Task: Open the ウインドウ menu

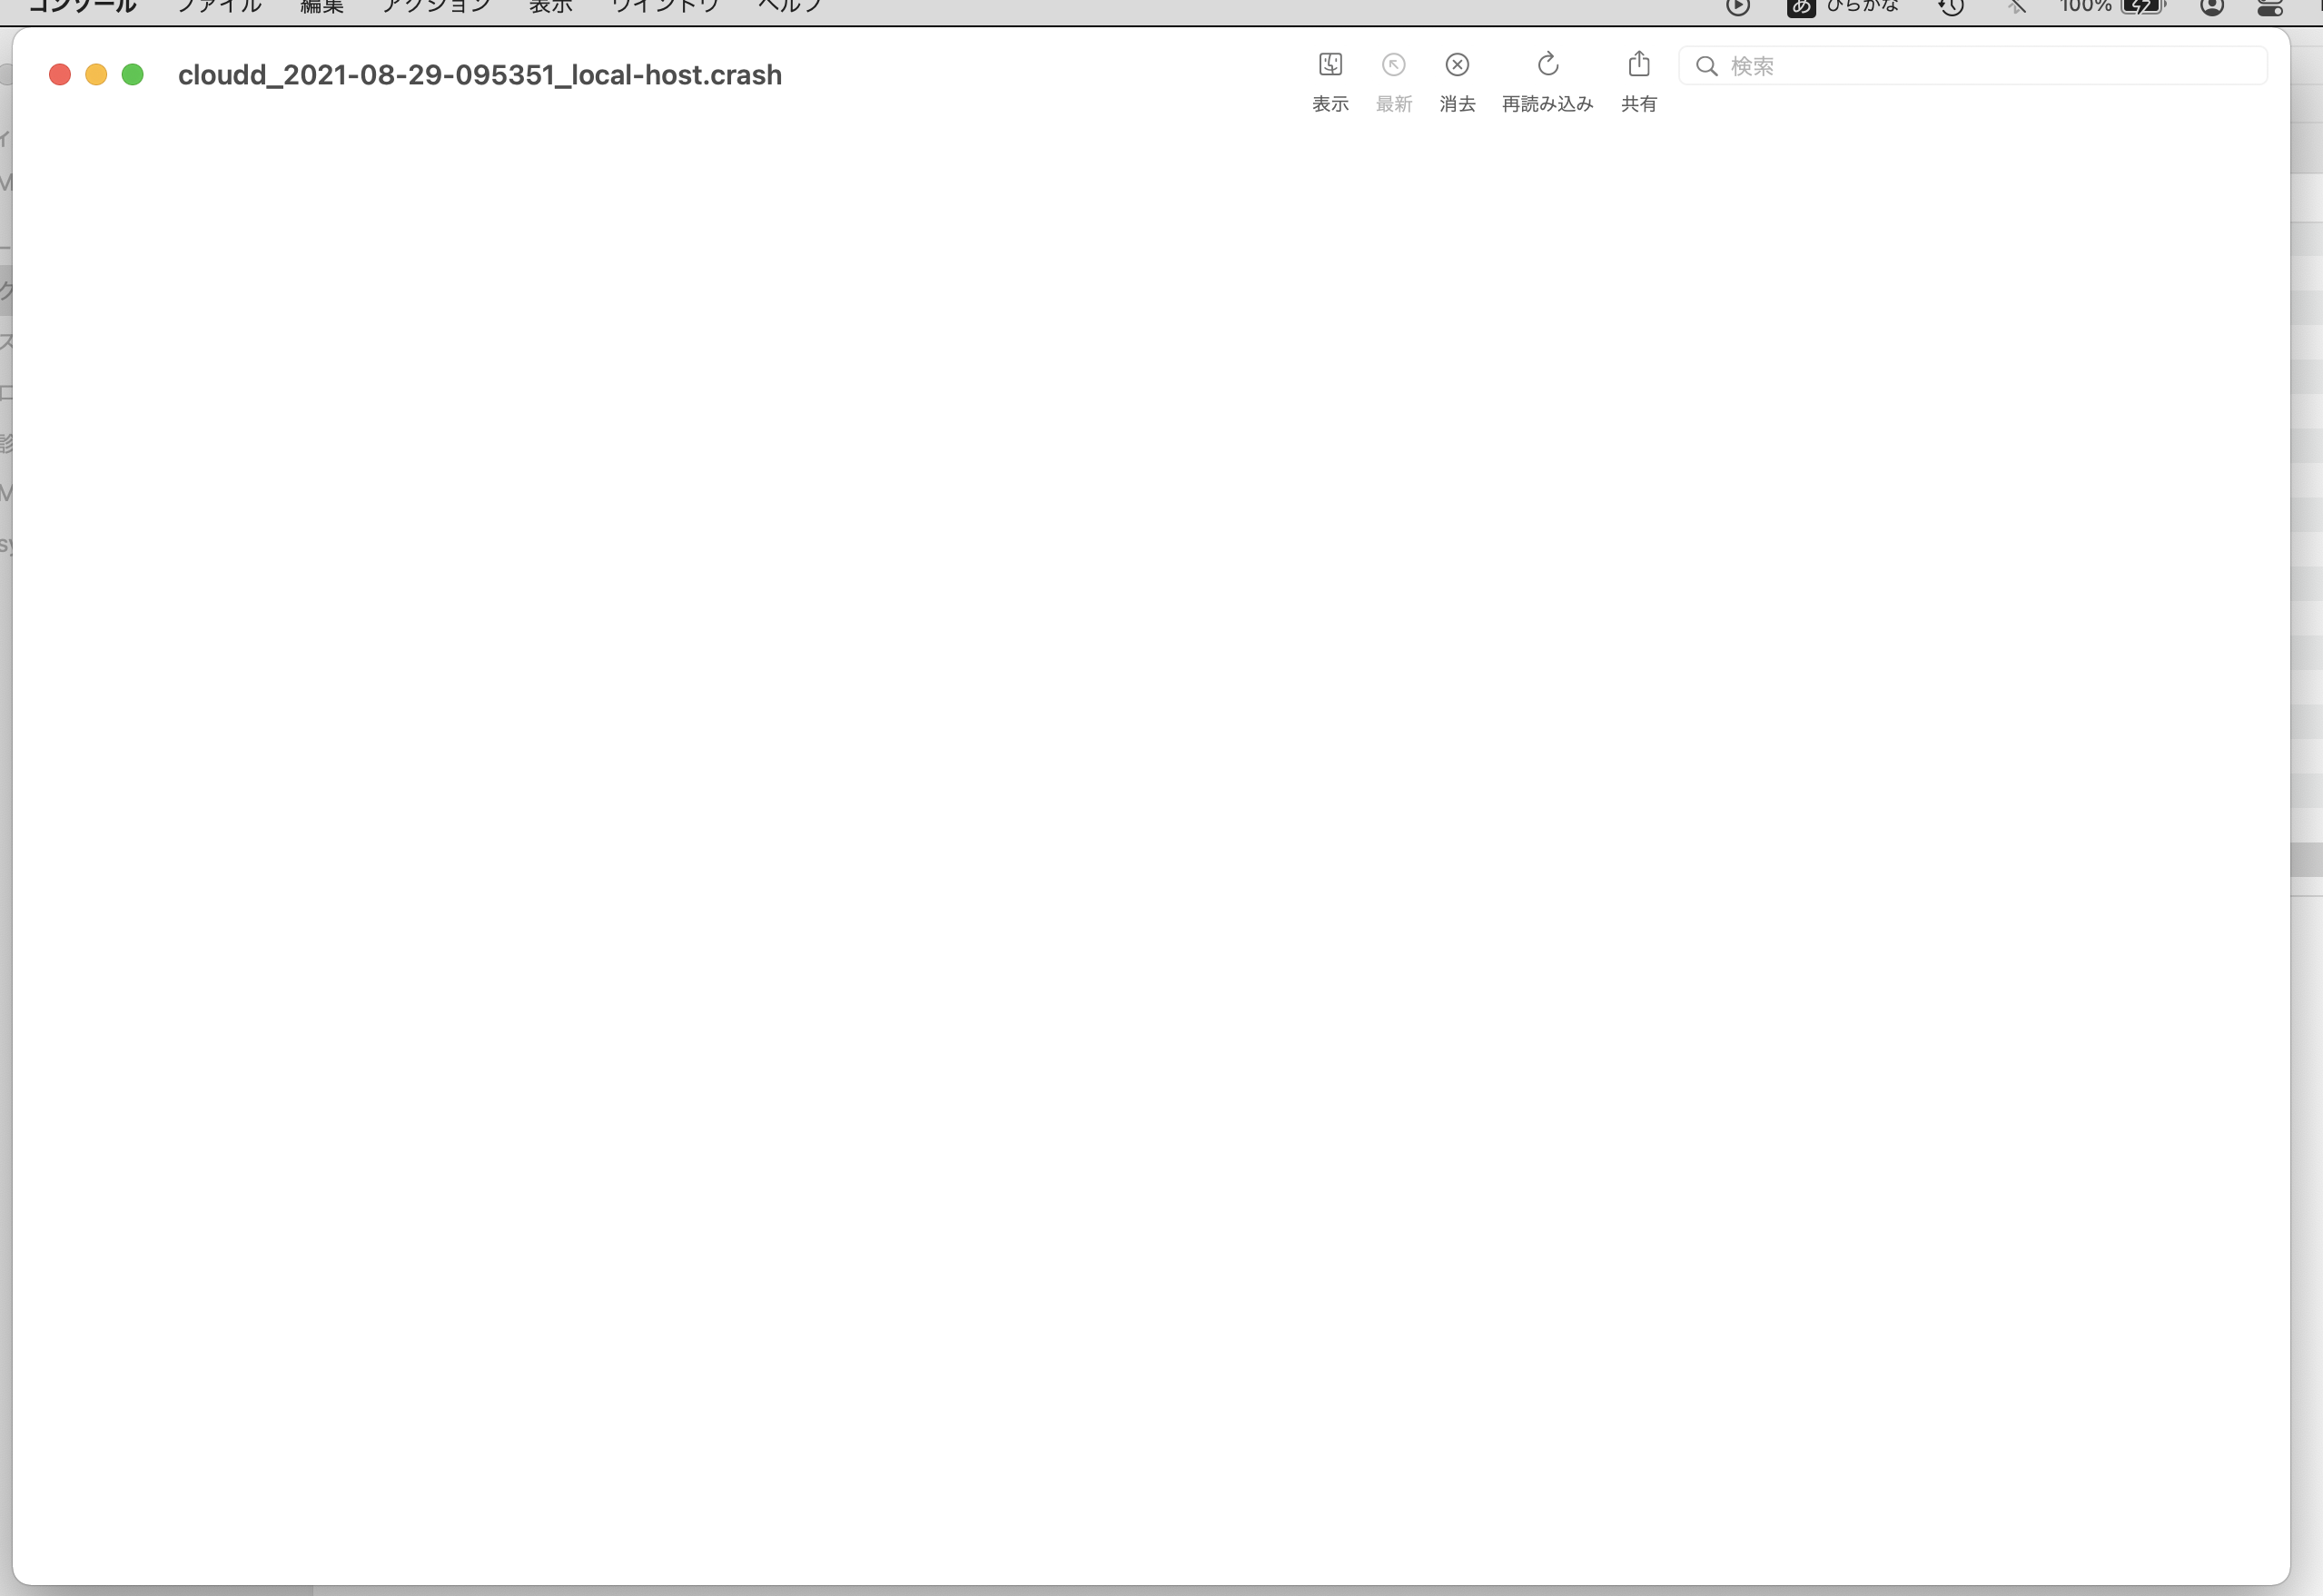Action: tap(665, 7)
